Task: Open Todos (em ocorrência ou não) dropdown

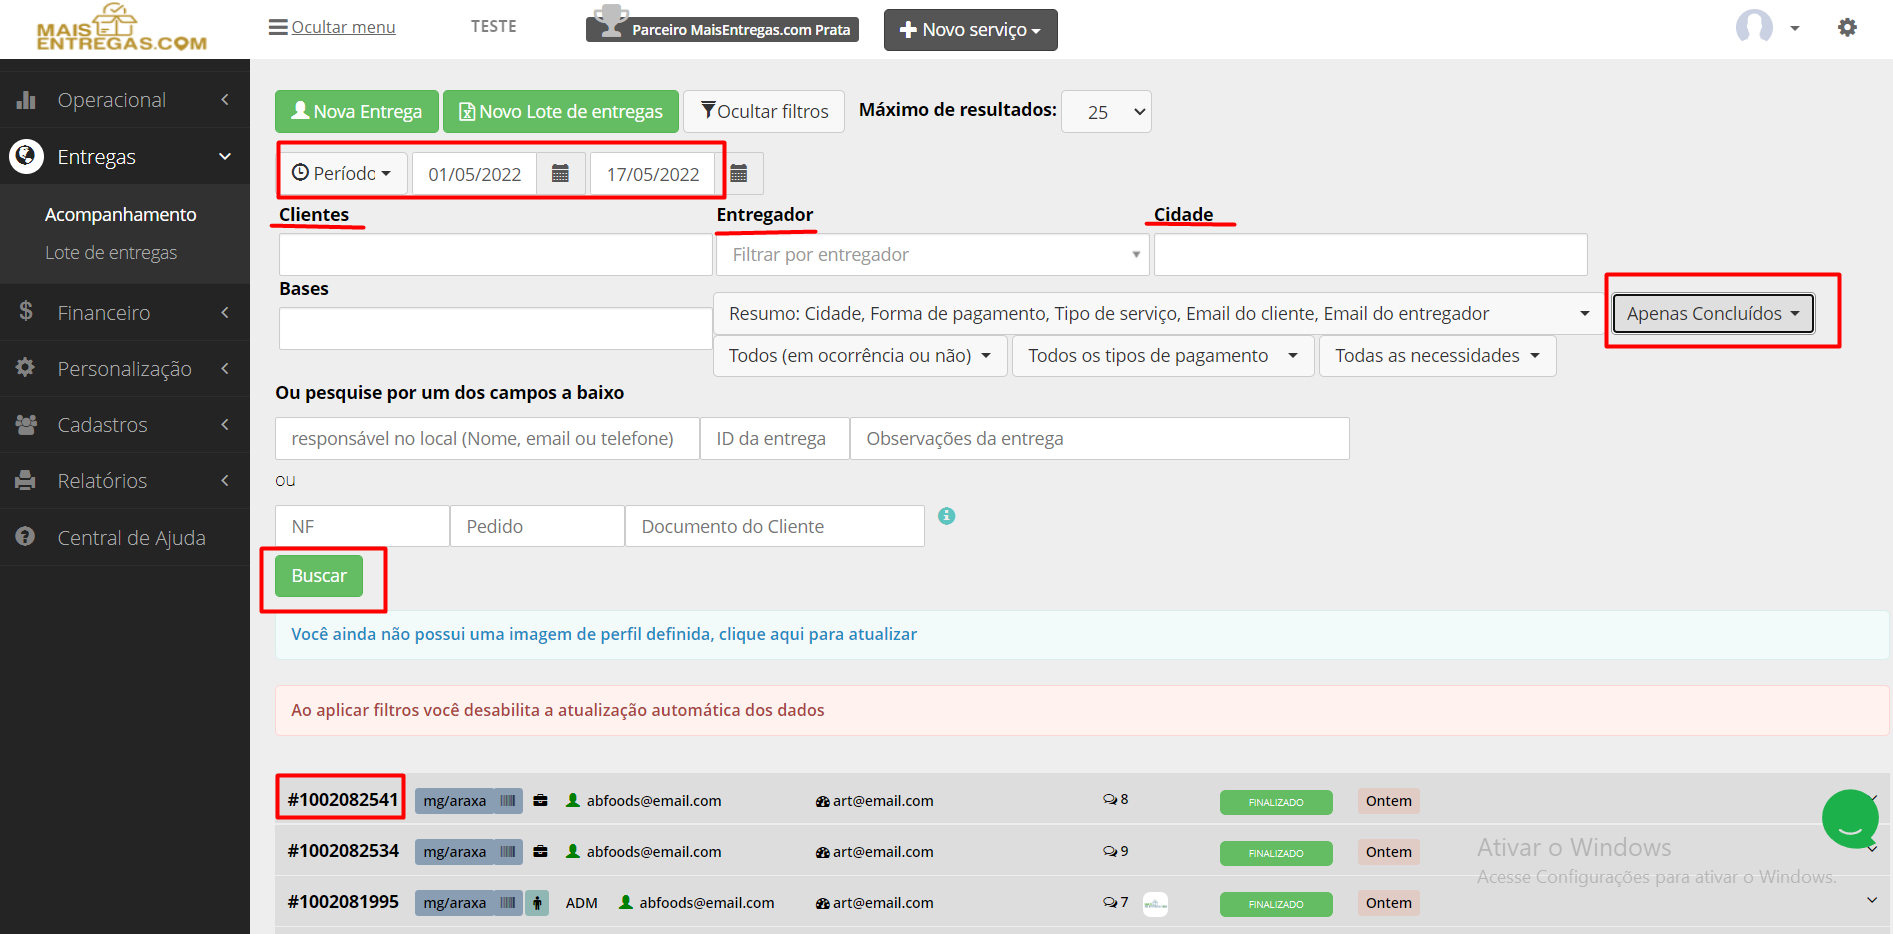Action: coord(860,356)
